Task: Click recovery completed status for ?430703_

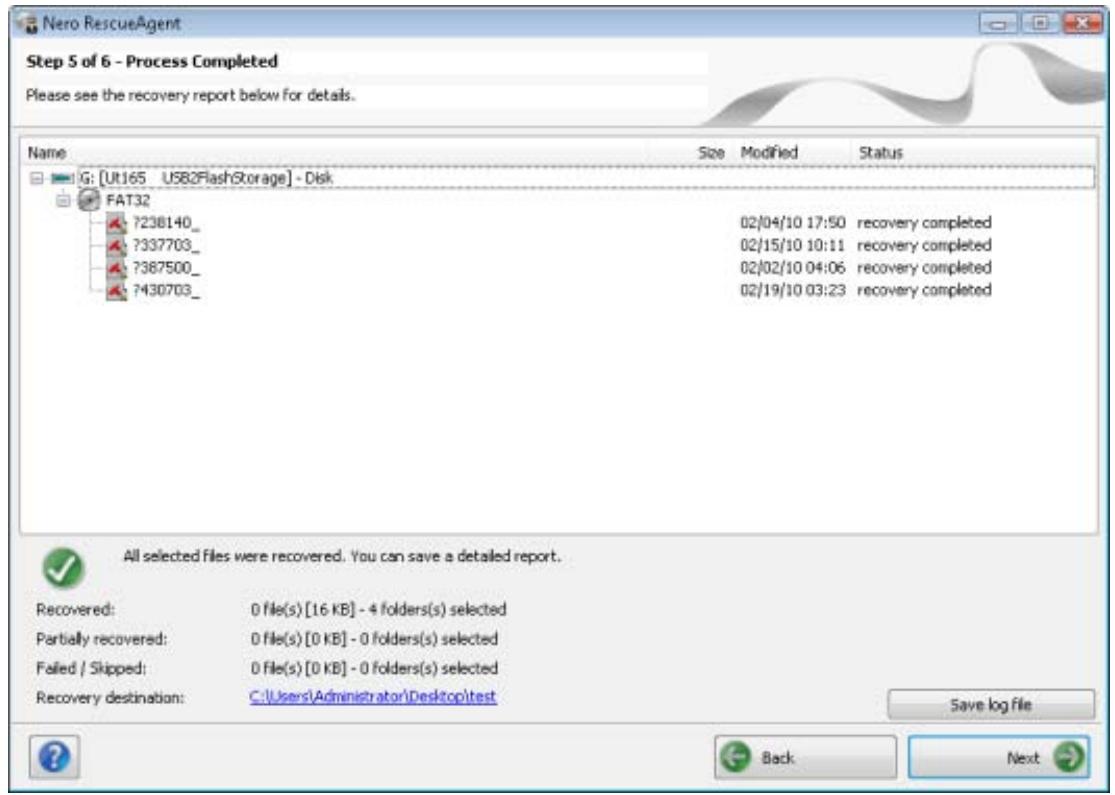Action: click(x=924, y=290)
